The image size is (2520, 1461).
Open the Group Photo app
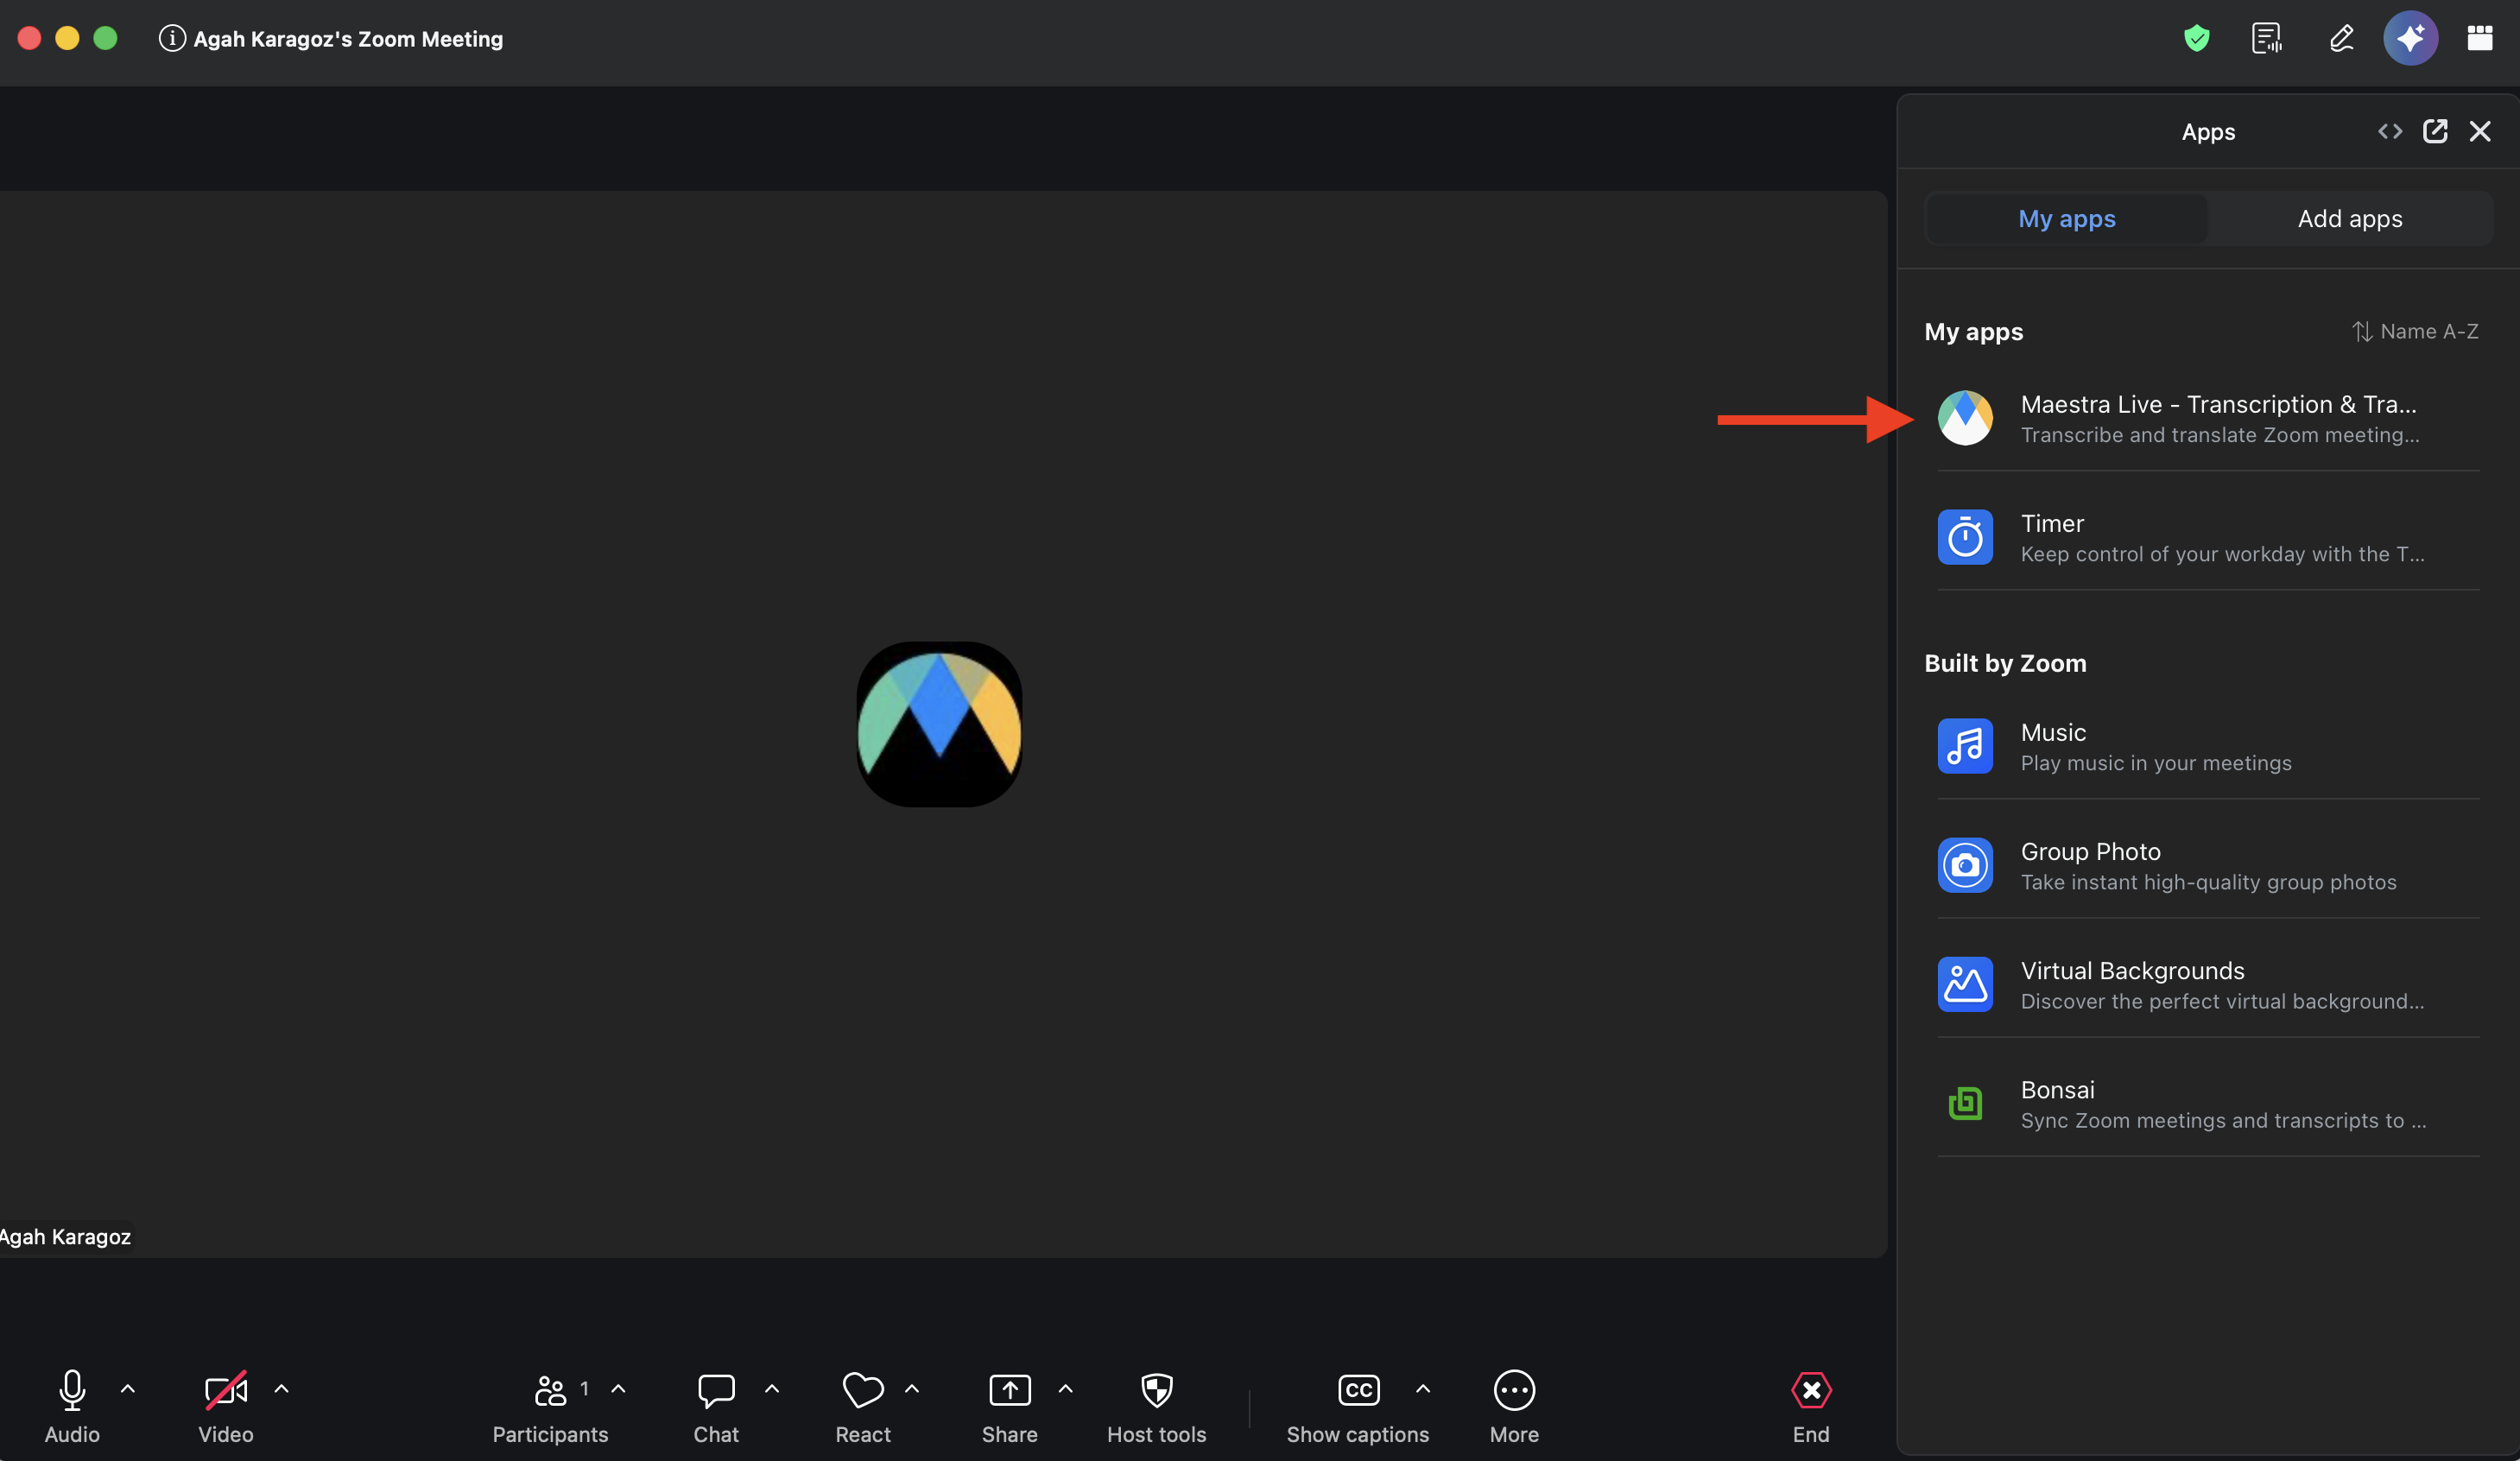(2208, 866)
